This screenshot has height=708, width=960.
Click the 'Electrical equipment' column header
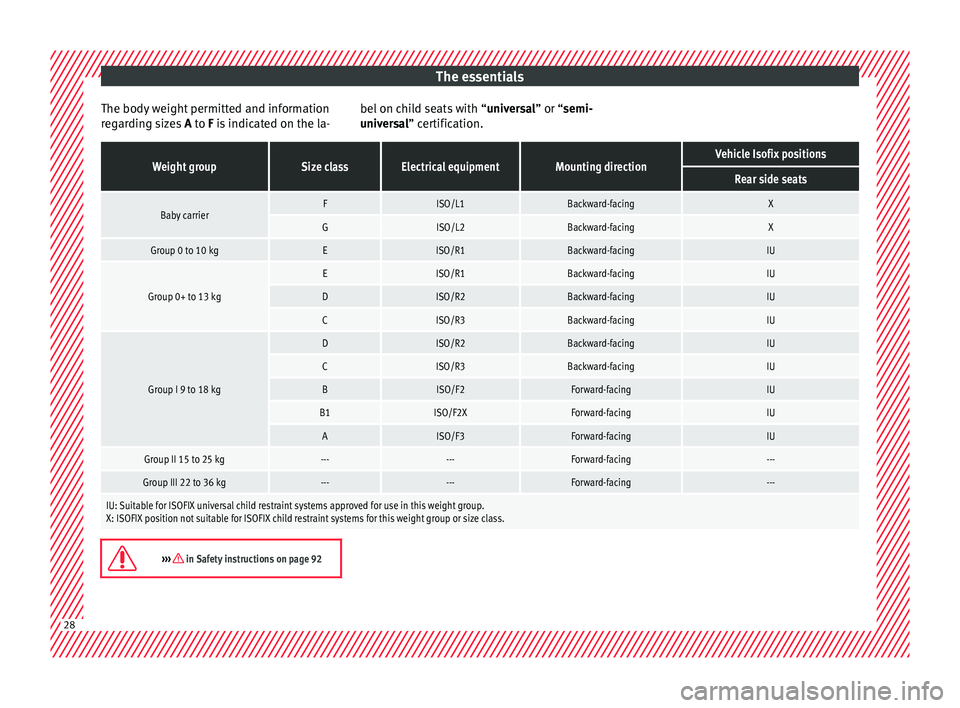(x=450, y=166)
